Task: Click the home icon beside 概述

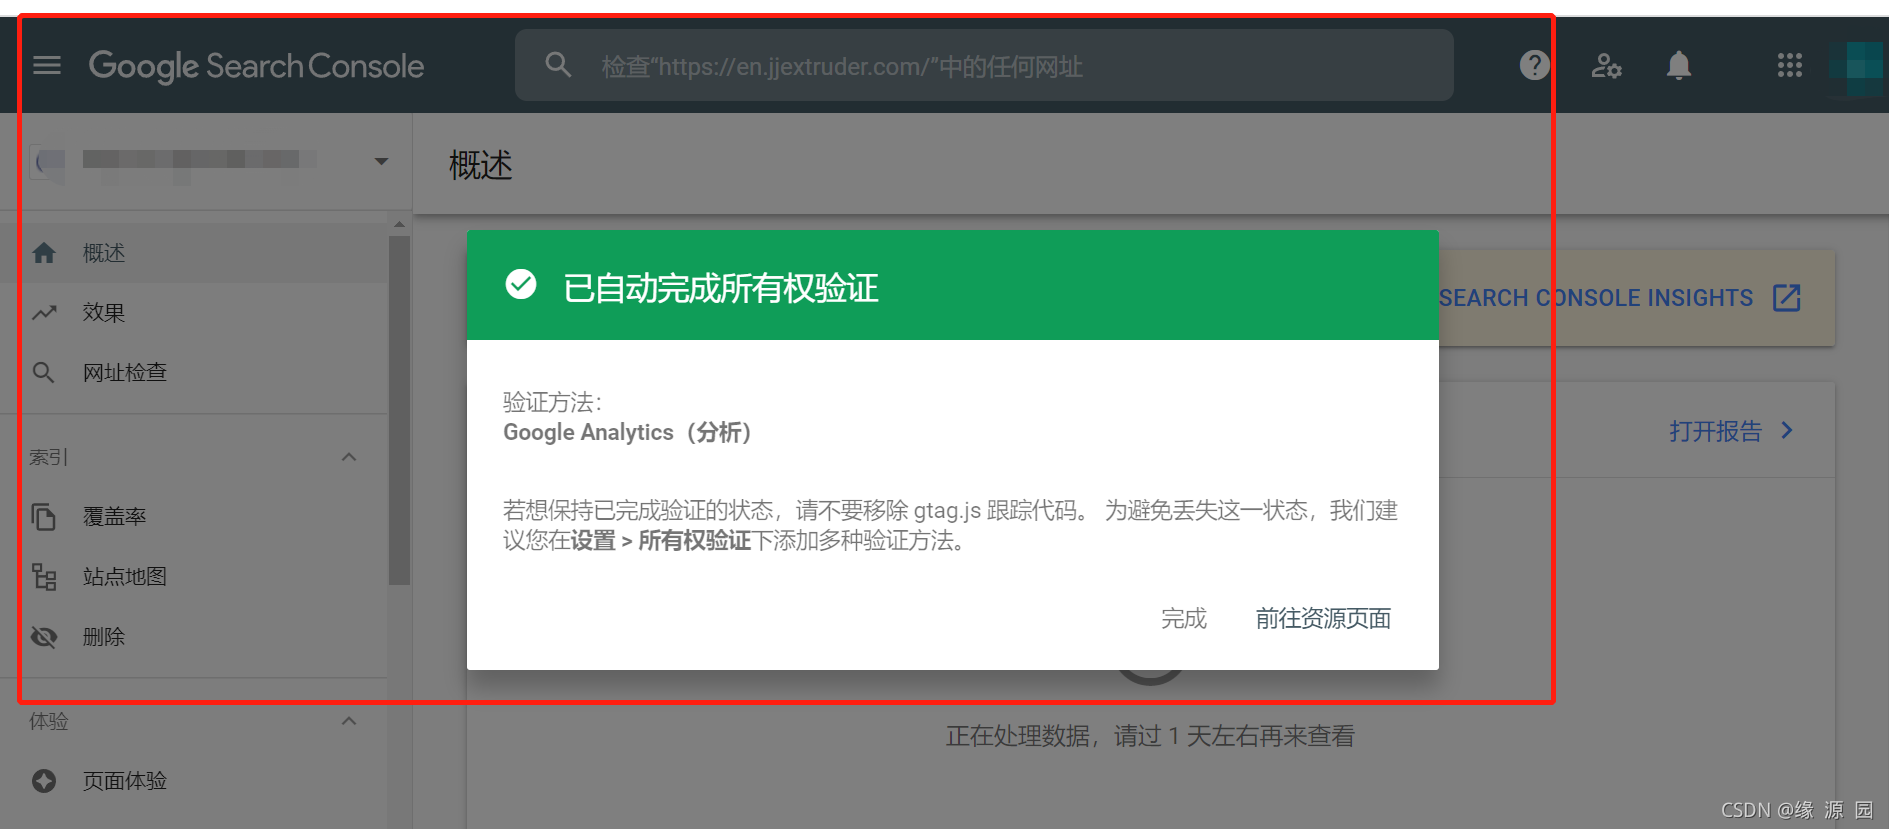Action: click(x=44, y=253)
